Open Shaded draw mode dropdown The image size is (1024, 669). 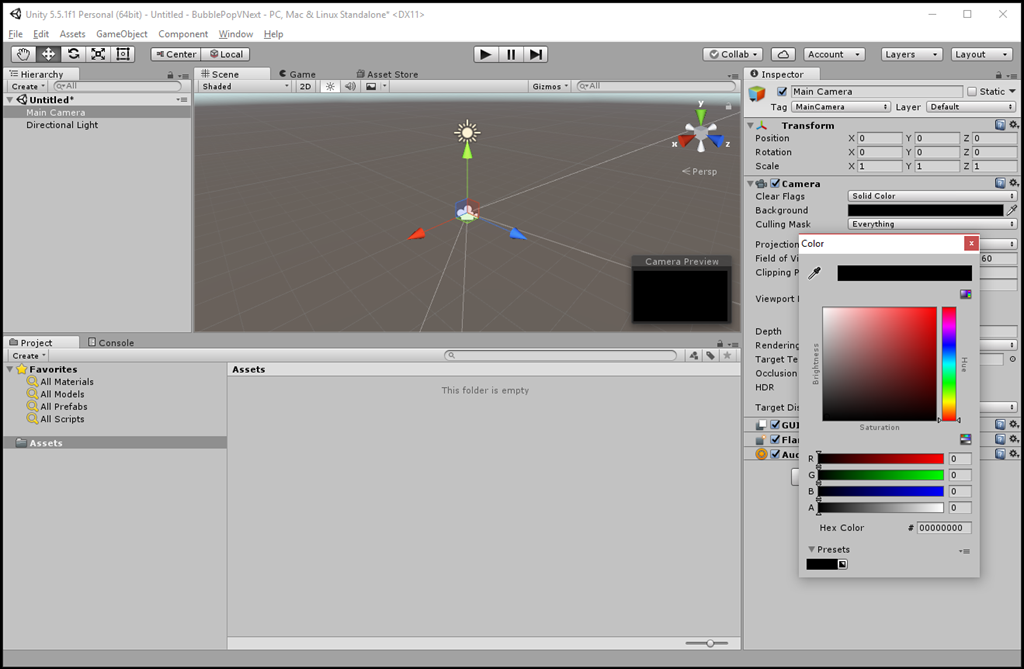245,86
